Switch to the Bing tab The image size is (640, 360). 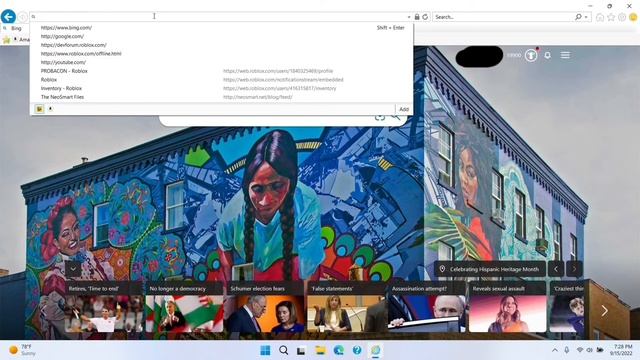pyautogui.click(x=16, y=28)
